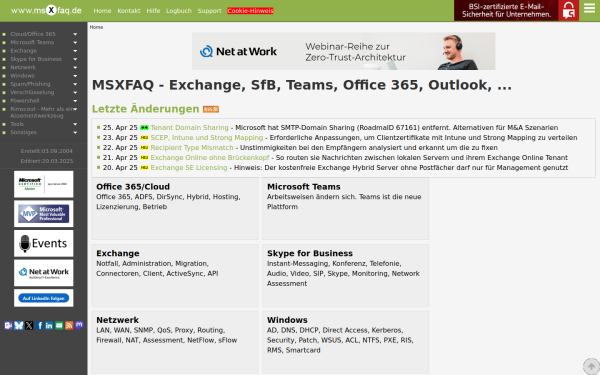
Task: Open Kontakt in the top navigation
Action: (x=129, y=11)
